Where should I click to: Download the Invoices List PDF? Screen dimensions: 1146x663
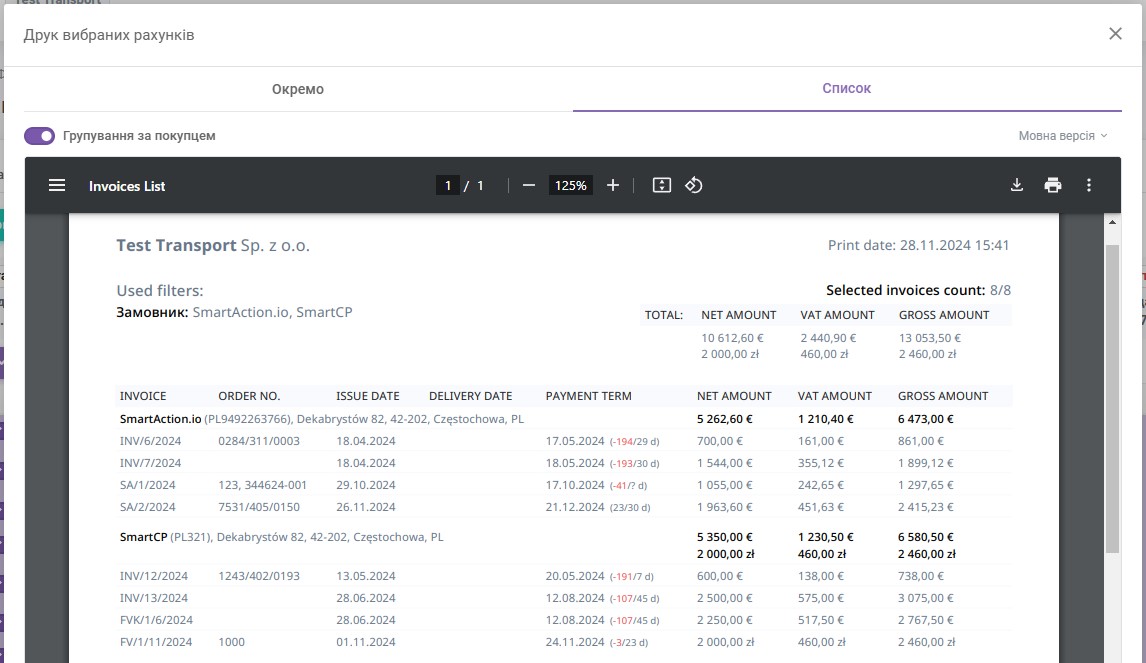click(x=1017, y=185)
